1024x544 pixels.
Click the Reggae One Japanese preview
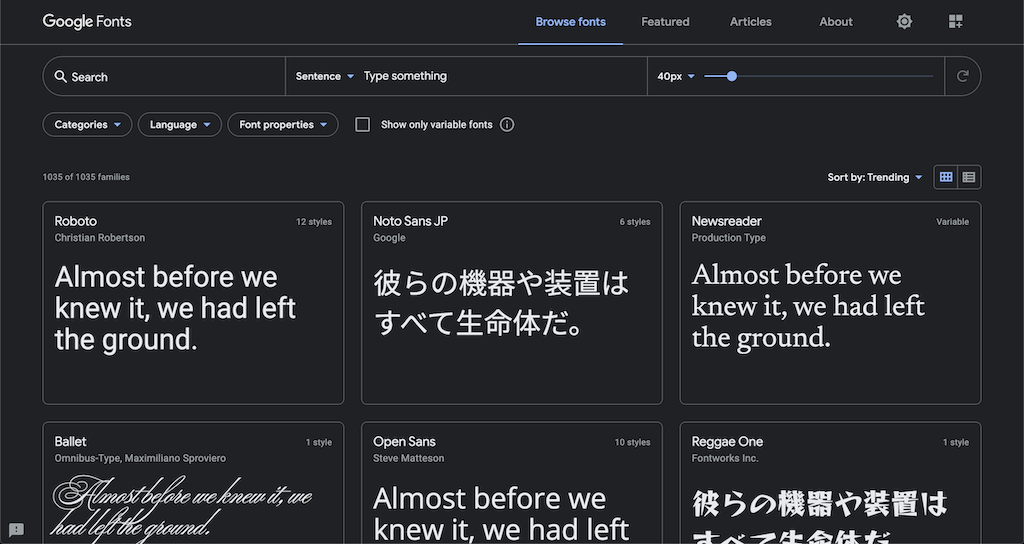(x=820, y=519)
